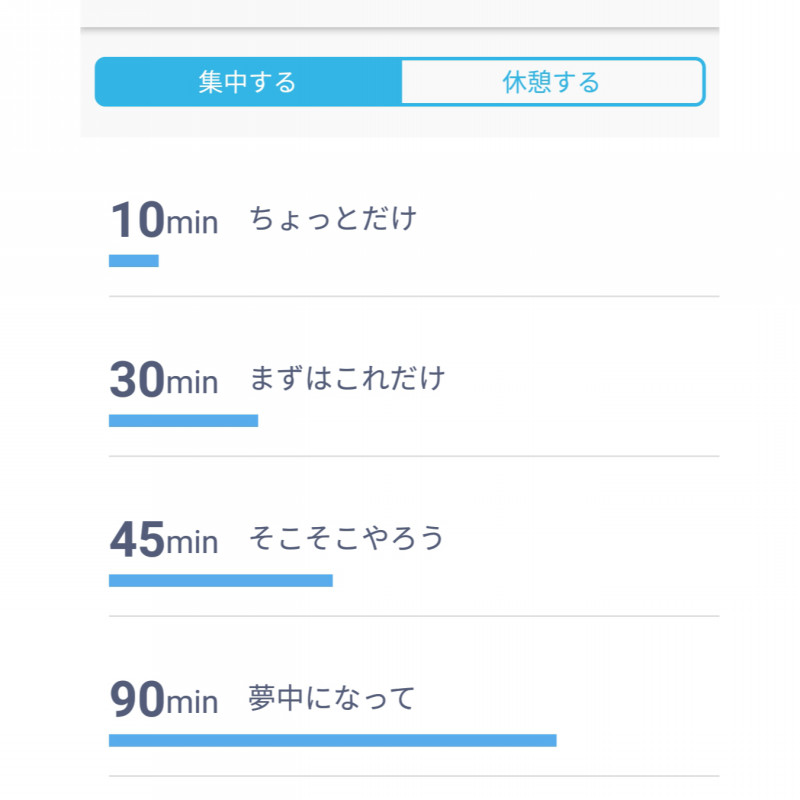Click the divider line below the 10min row
Viewport: 800px width, 800px height.
(x=414, y=296)
